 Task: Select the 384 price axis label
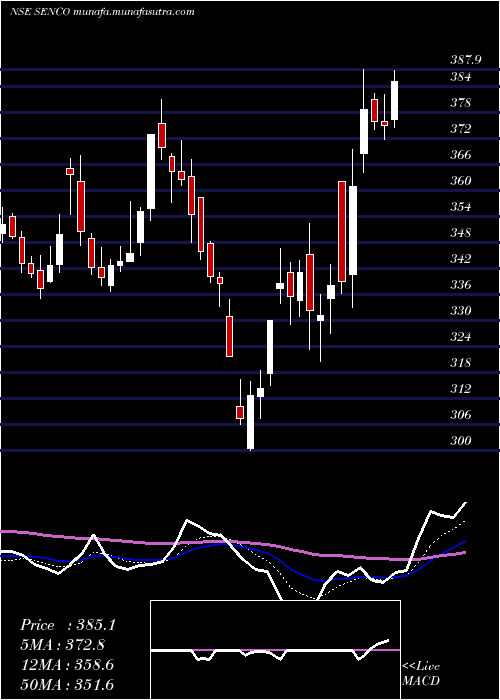461,77
